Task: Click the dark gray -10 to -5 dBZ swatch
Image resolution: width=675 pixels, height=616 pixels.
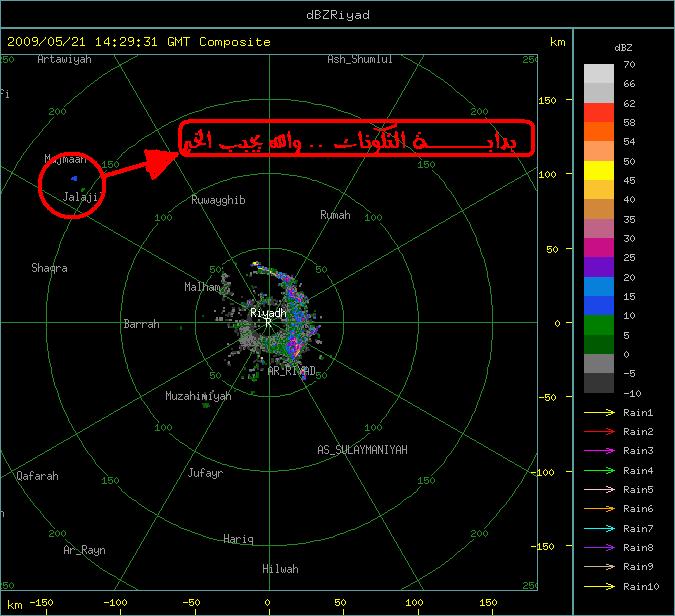Action: [599, 383]
